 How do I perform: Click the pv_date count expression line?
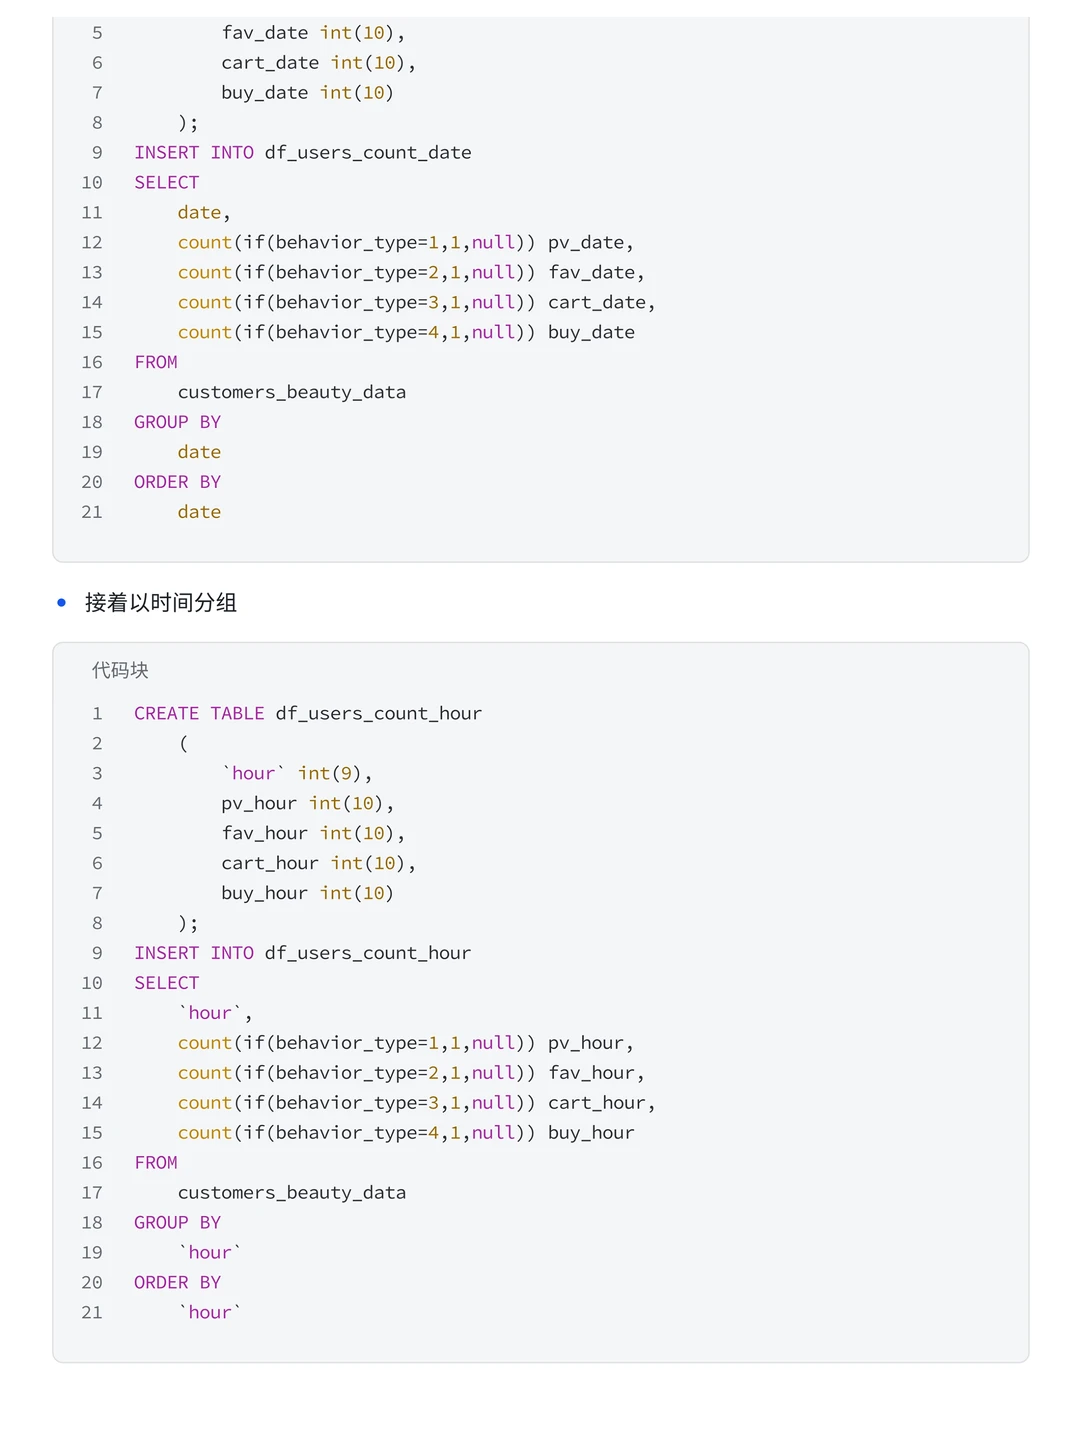coord(406,242)
